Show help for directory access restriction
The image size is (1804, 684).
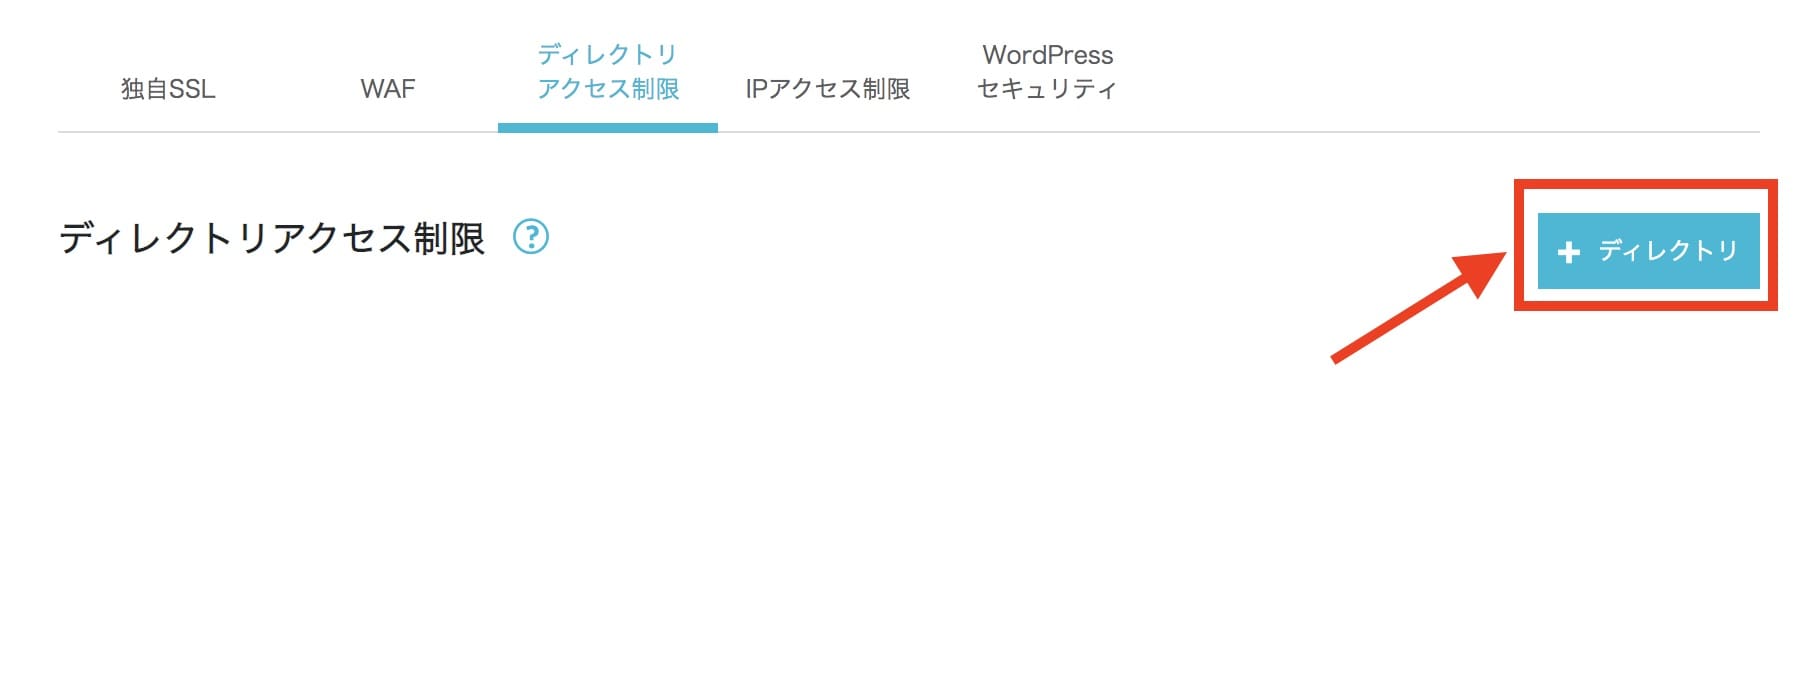pyautogui.click(x=531, y=237)
